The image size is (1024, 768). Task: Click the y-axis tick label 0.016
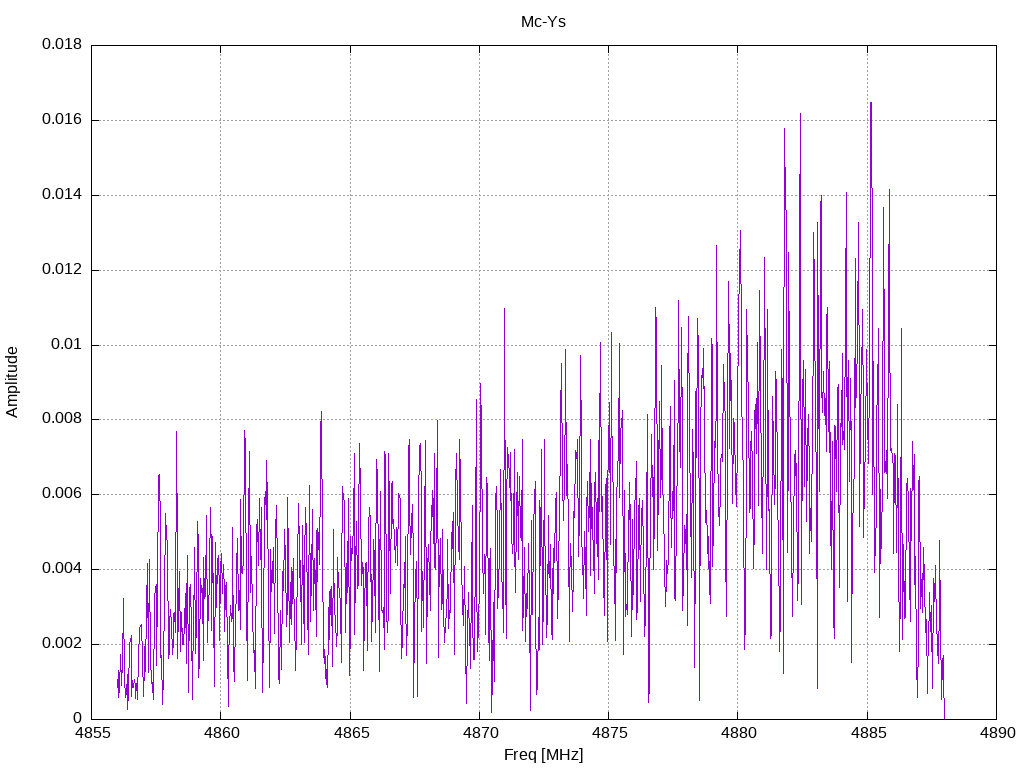click(62, 120)
